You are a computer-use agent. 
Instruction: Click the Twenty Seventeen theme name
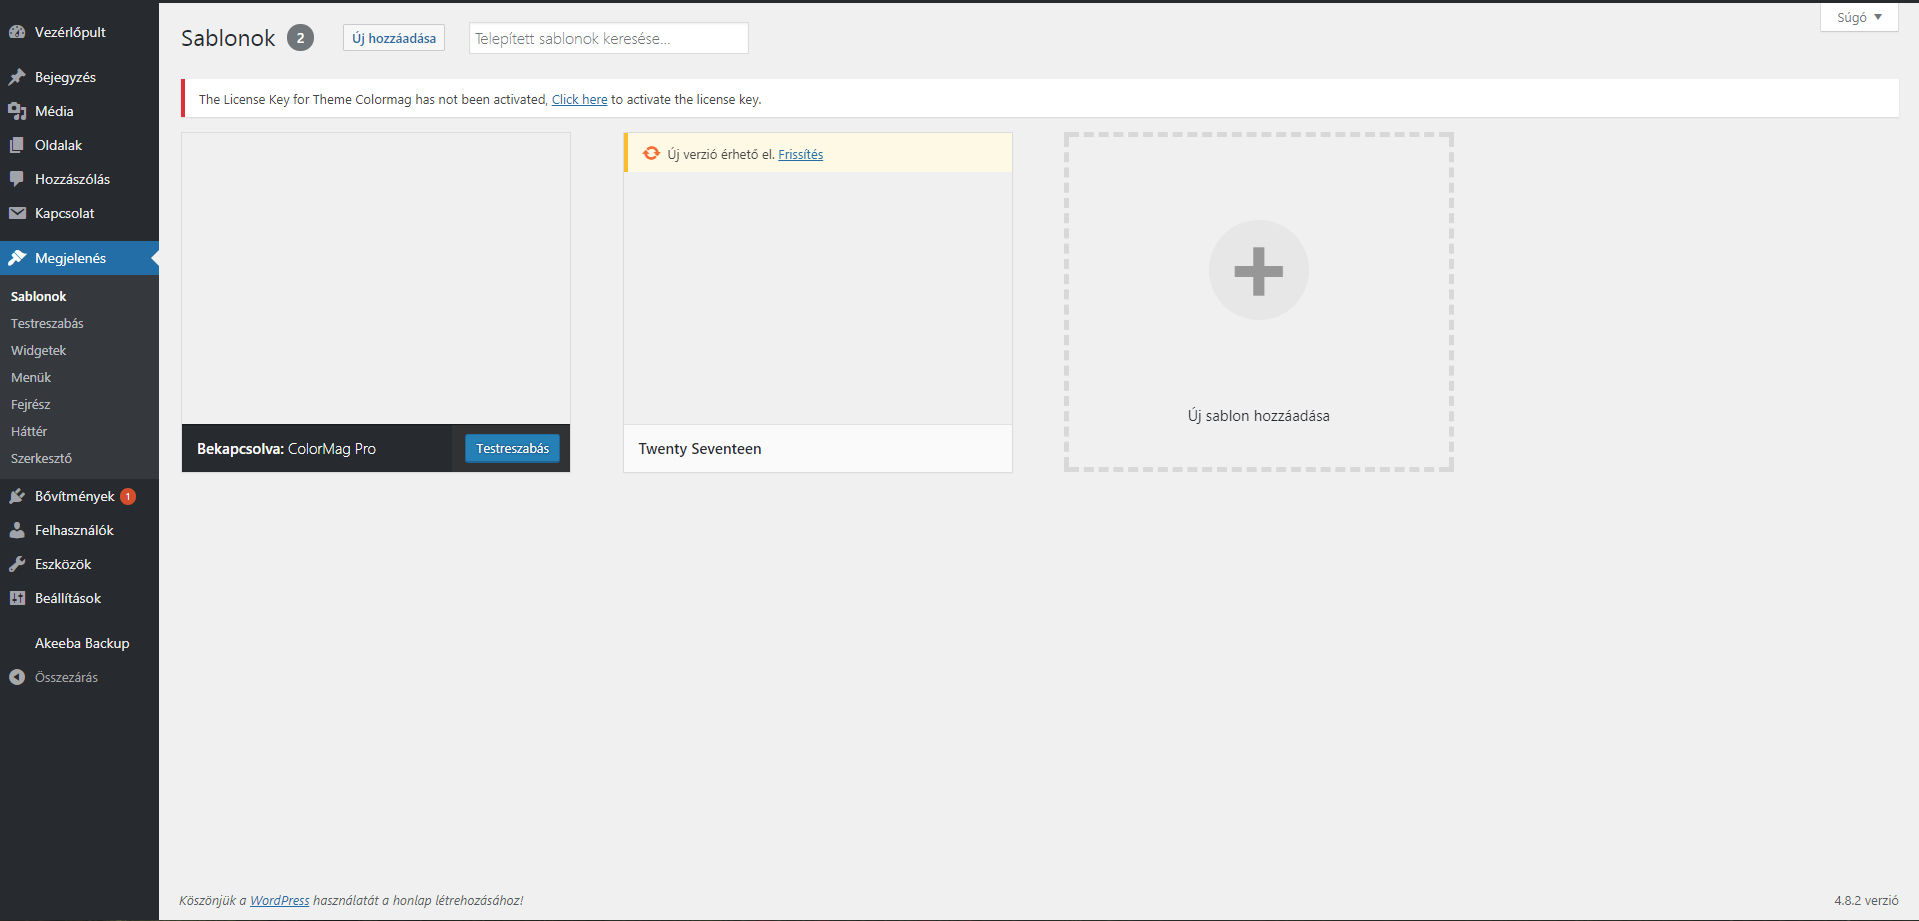(700, 449)
